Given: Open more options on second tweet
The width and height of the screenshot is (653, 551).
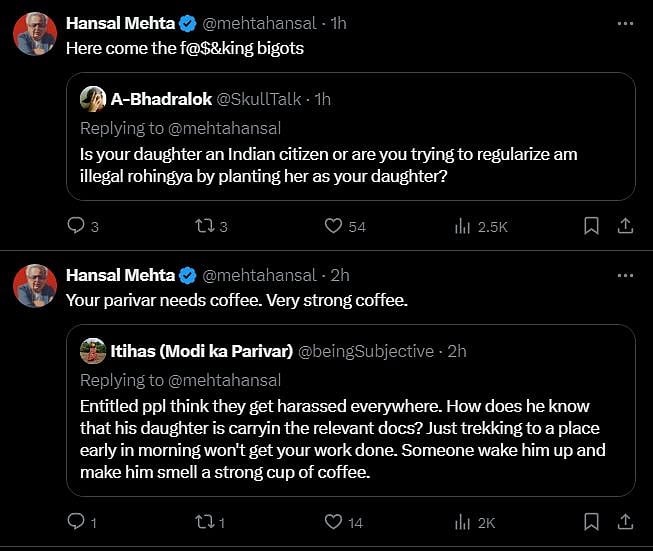Looking at the screenshot, I should tap(625, 275).
